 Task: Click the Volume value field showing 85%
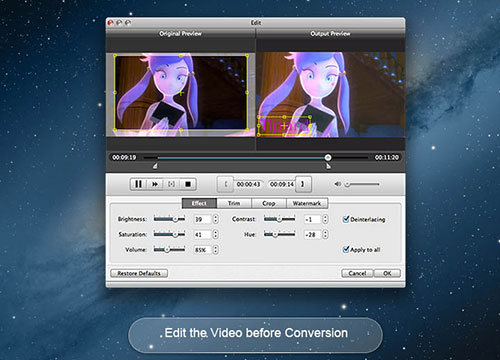pos(202,250)
